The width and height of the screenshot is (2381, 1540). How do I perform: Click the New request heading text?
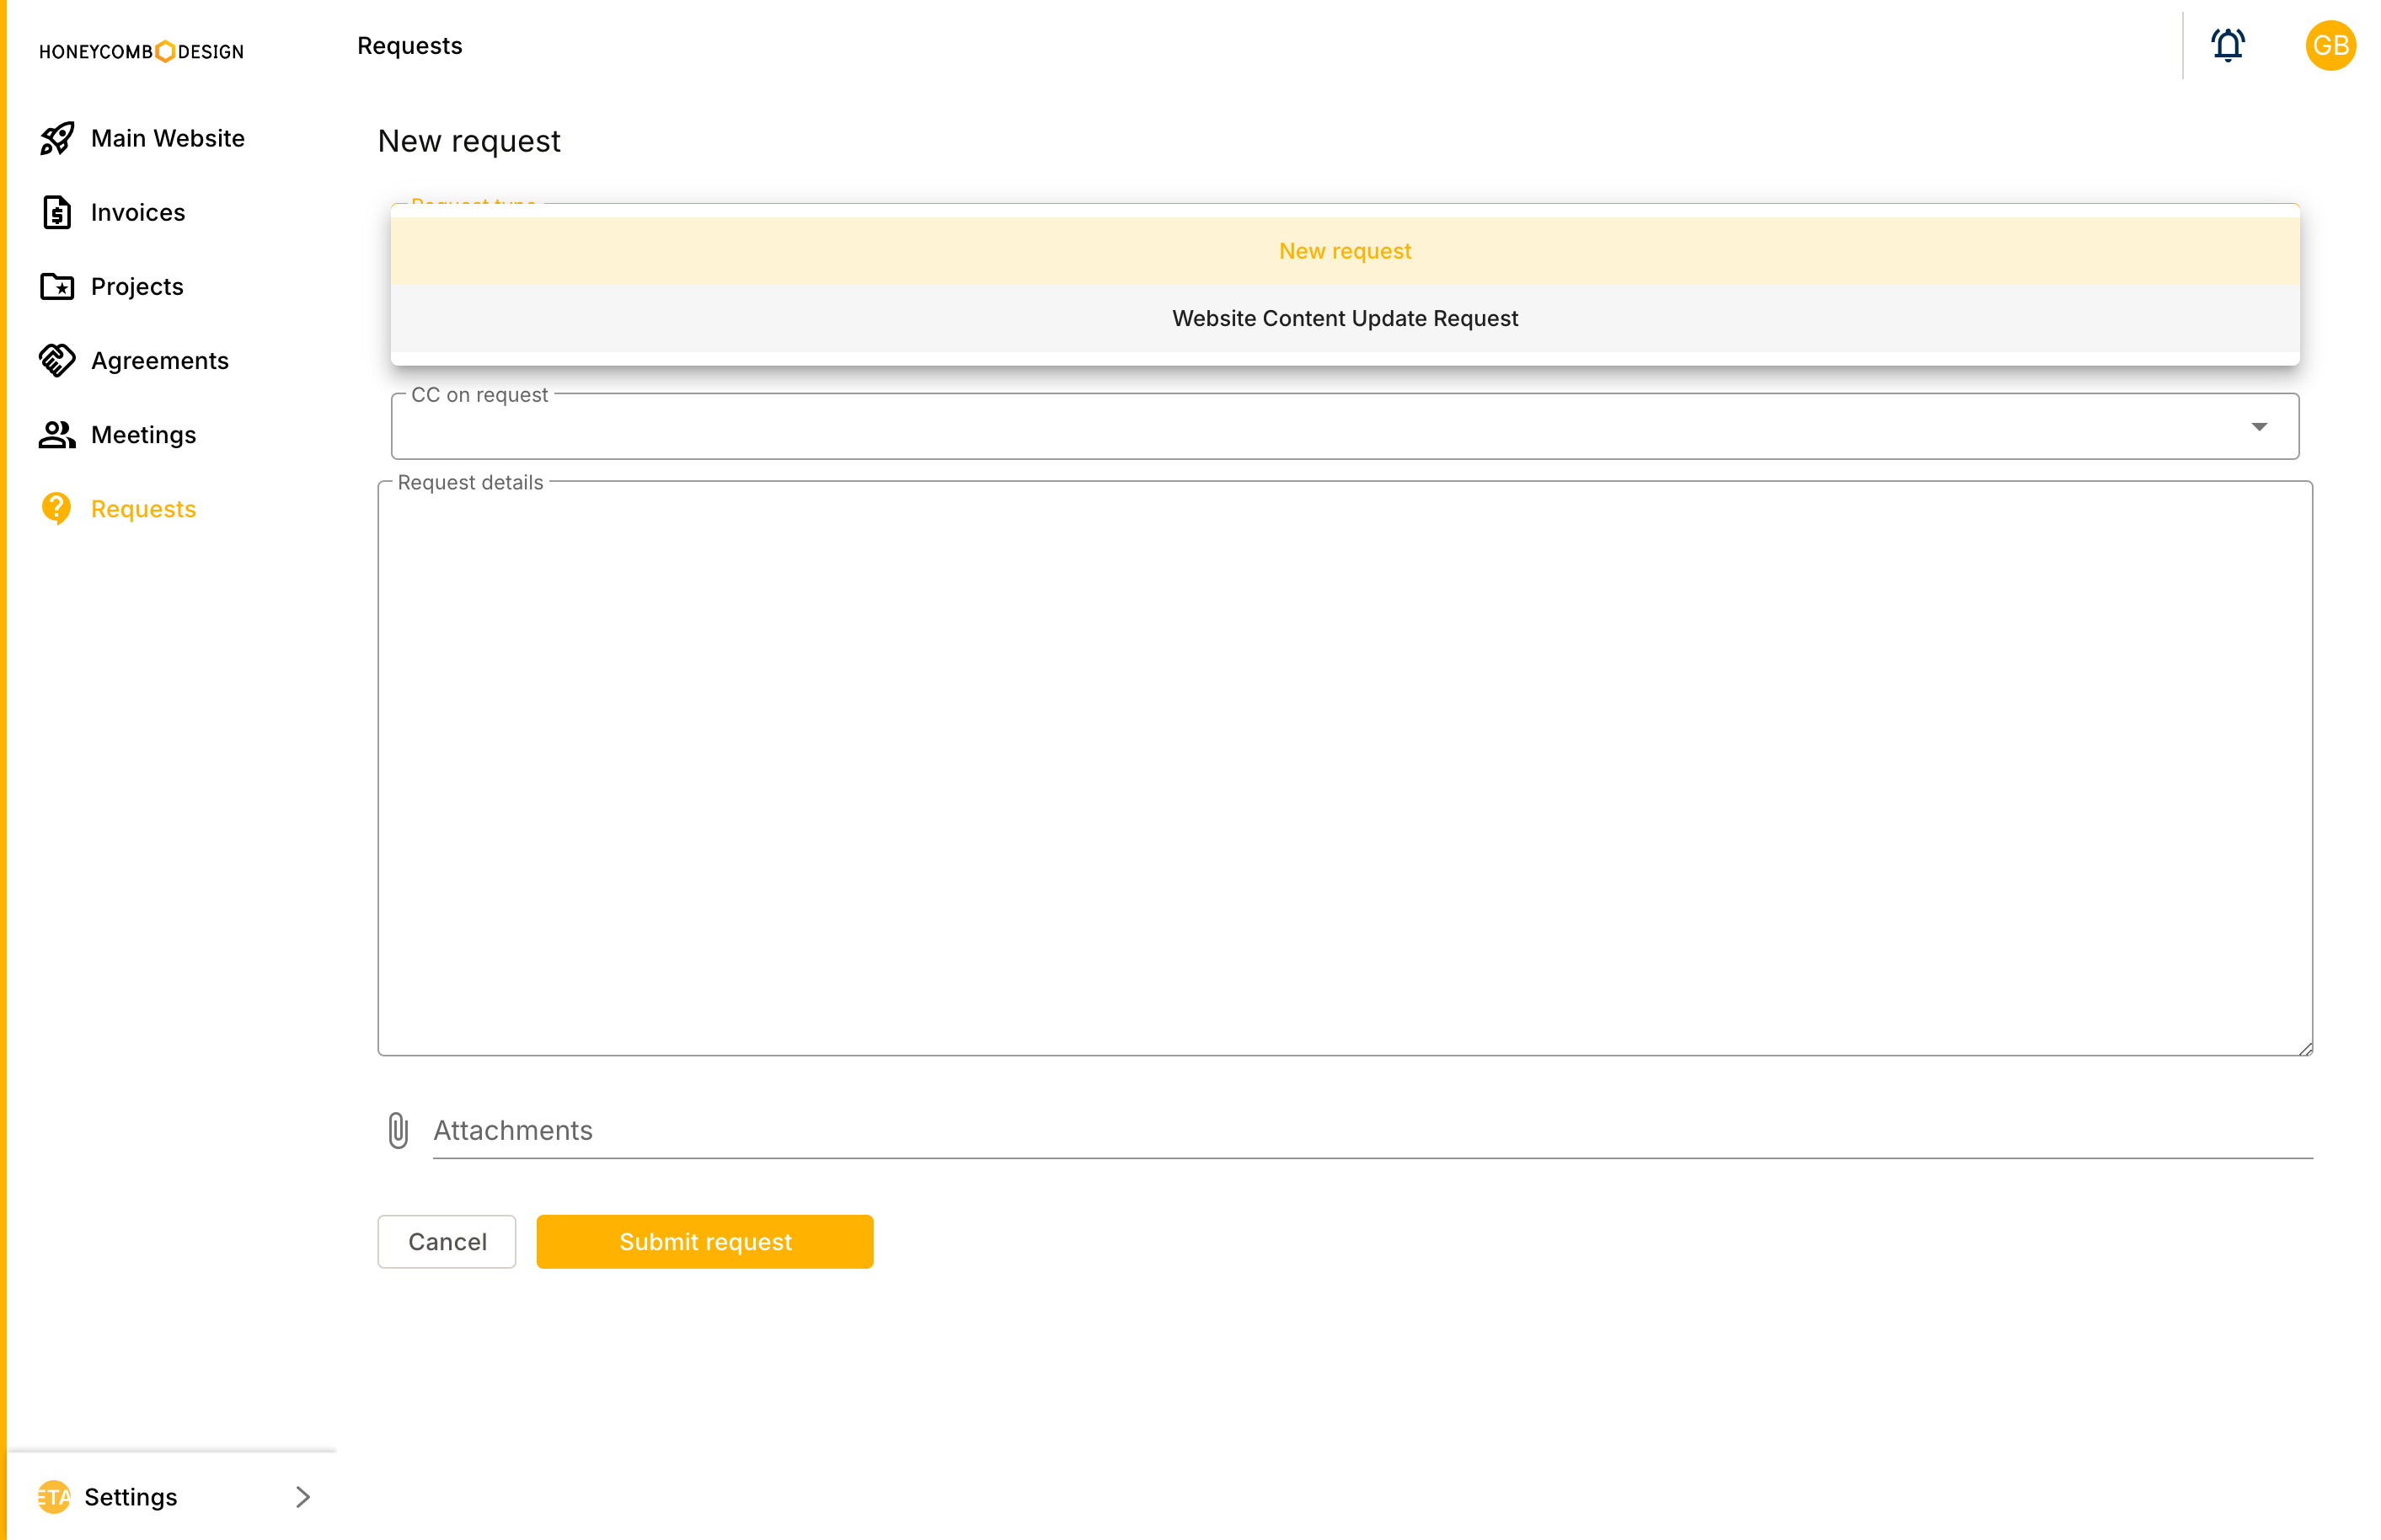tap(469, 141)
